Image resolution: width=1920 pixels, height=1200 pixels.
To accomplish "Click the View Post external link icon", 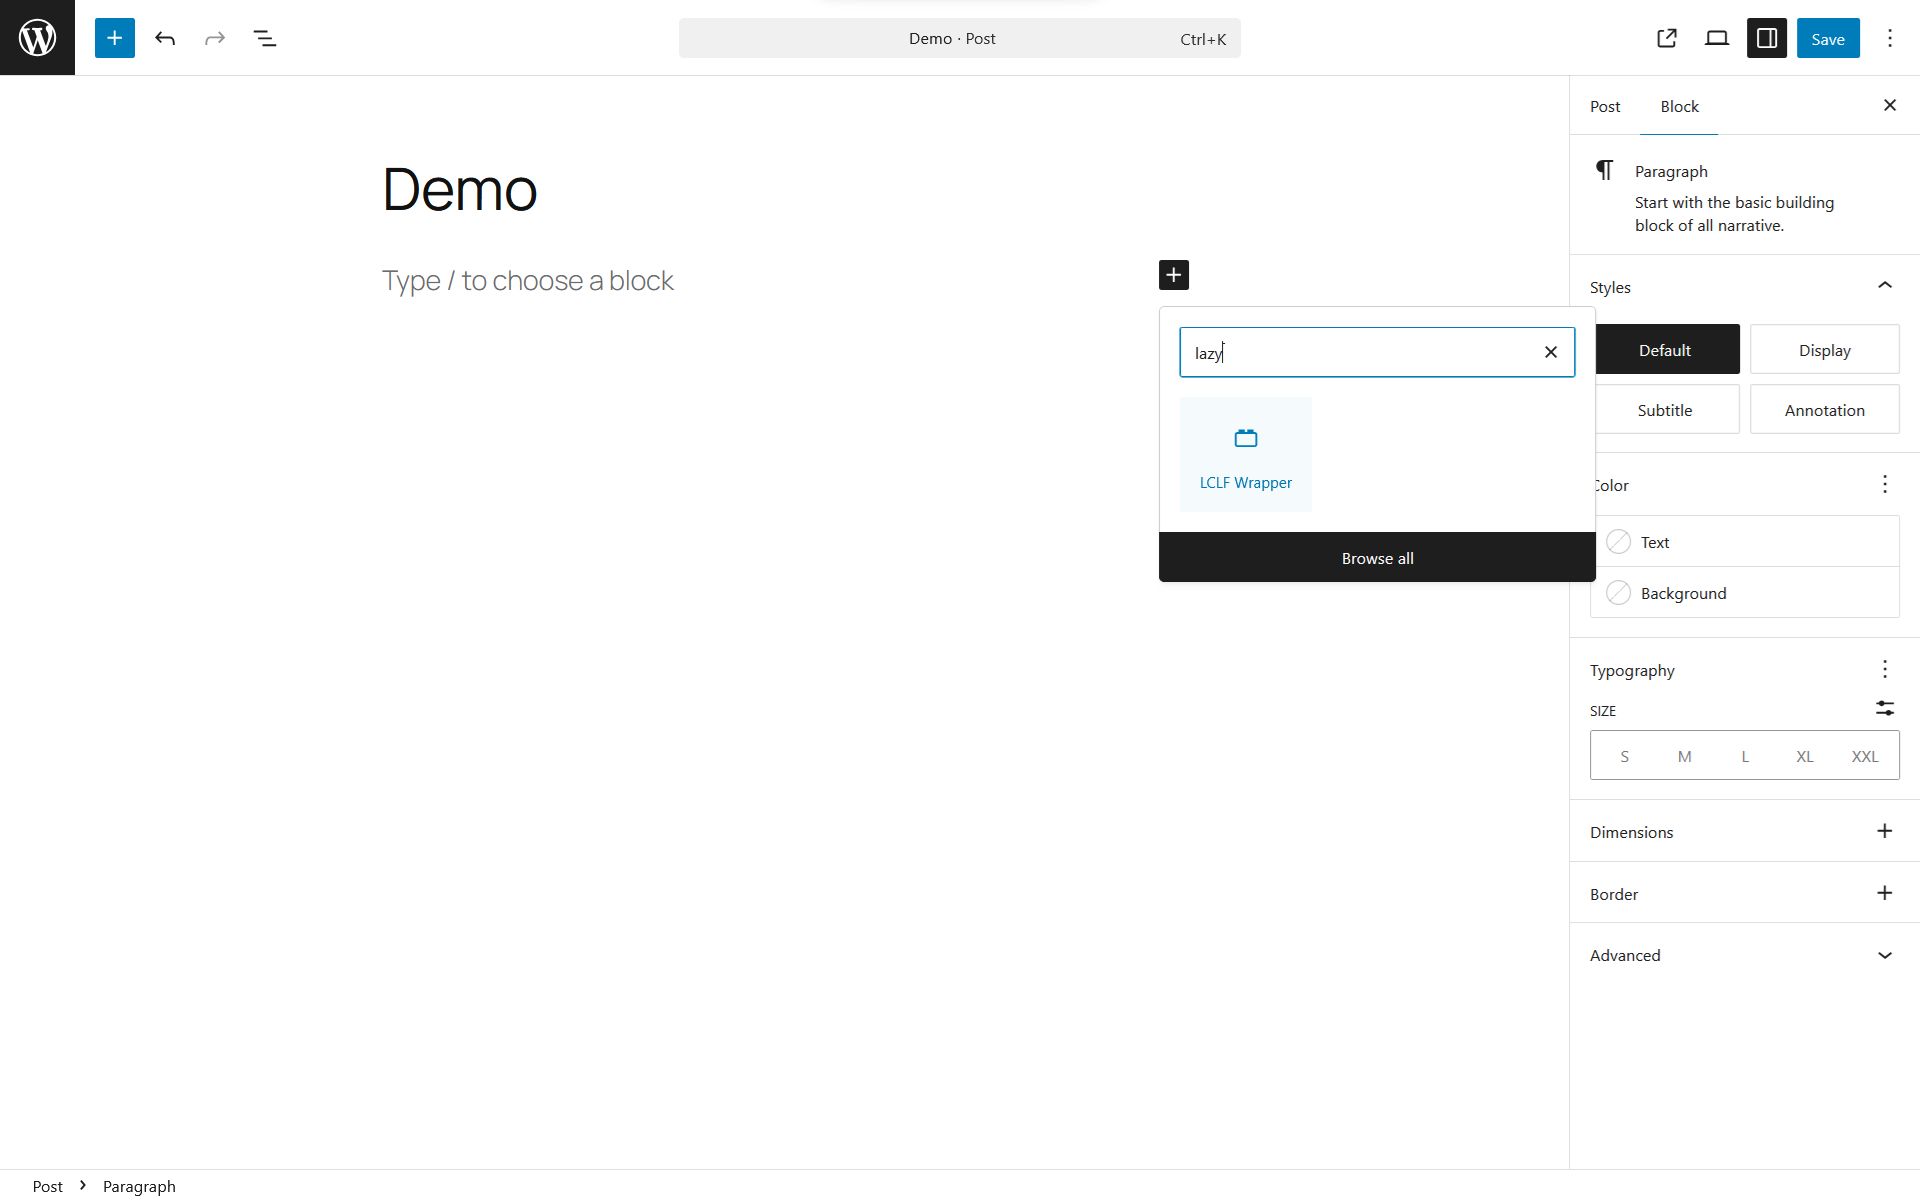I will (x=1666, y=38).
